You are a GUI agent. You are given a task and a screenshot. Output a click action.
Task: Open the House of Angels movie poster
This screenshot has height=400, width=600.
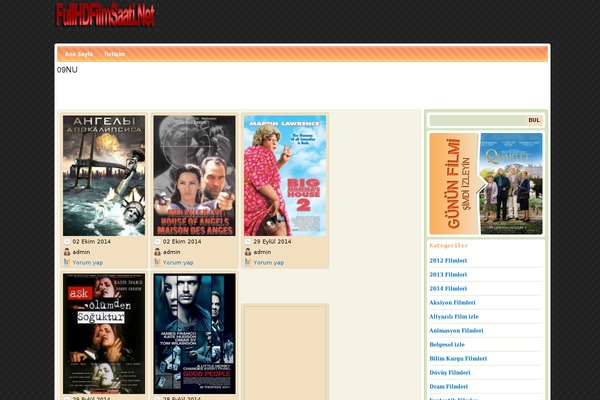coord(194,175)
